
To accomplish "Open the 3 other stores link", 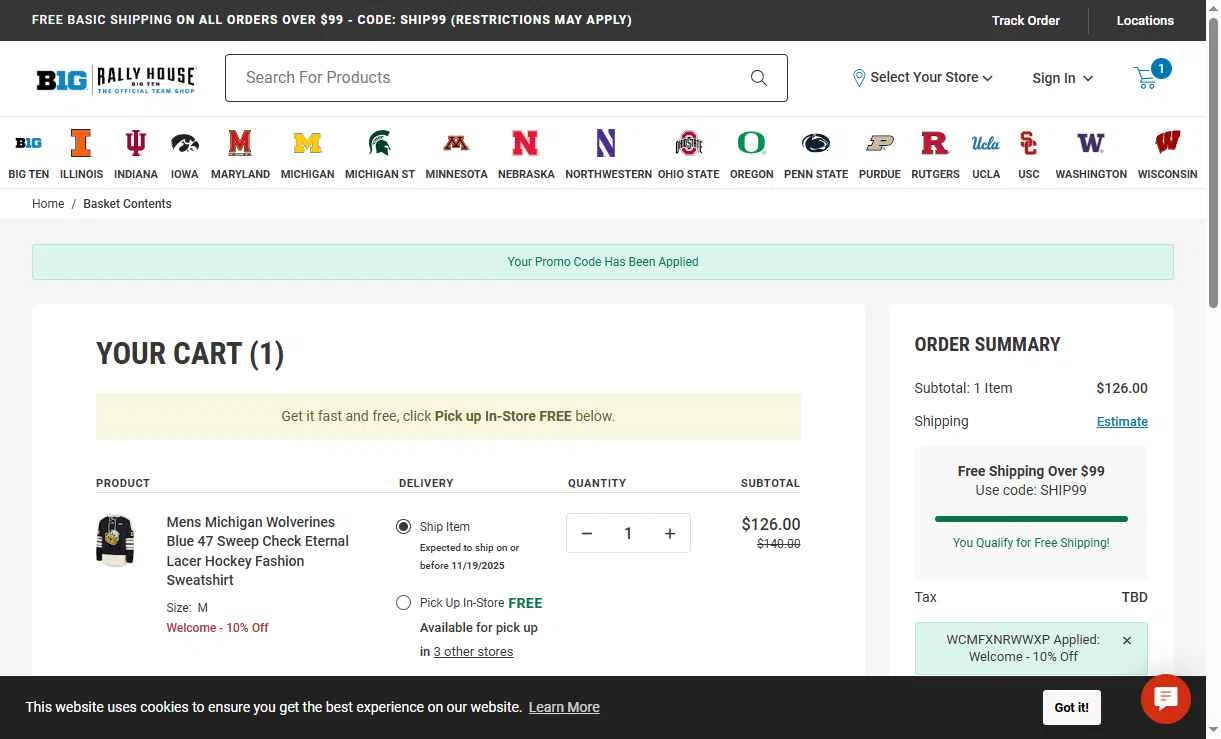I will click(x=473, y=652).
